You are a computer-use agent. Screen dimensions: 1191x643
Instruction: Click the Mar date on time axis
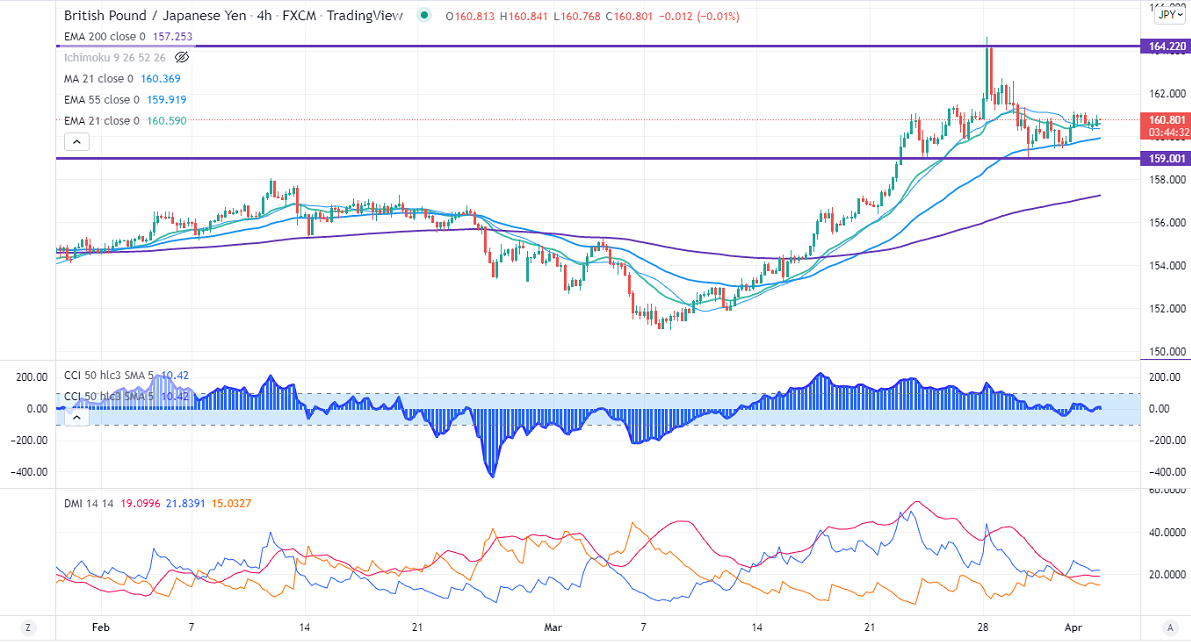pos(553,627)
